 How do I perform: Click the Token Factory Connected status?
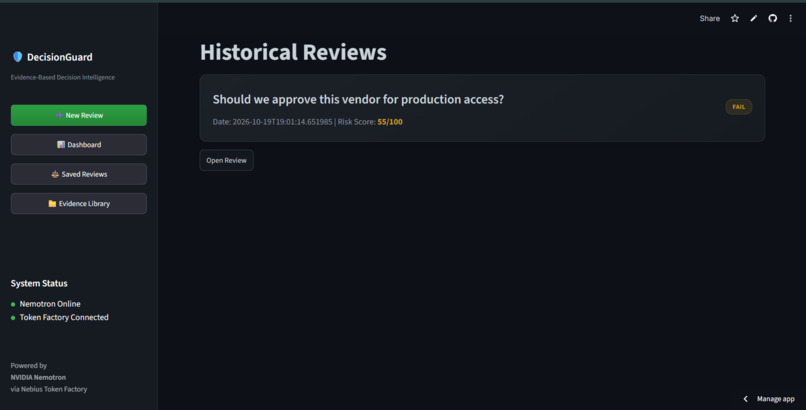(x=64, y=317)
